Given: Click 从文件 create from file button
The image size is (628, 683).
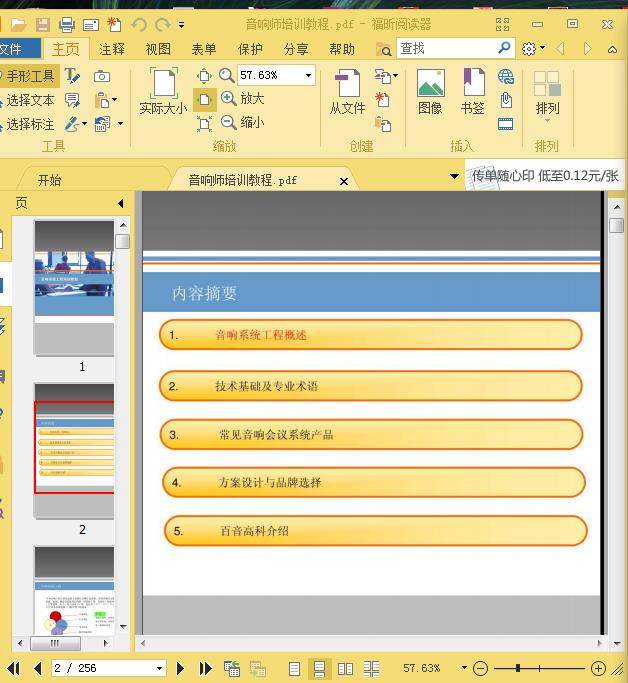Looking at the screenshot, I should pyautogui.click(x=347, y=91).
